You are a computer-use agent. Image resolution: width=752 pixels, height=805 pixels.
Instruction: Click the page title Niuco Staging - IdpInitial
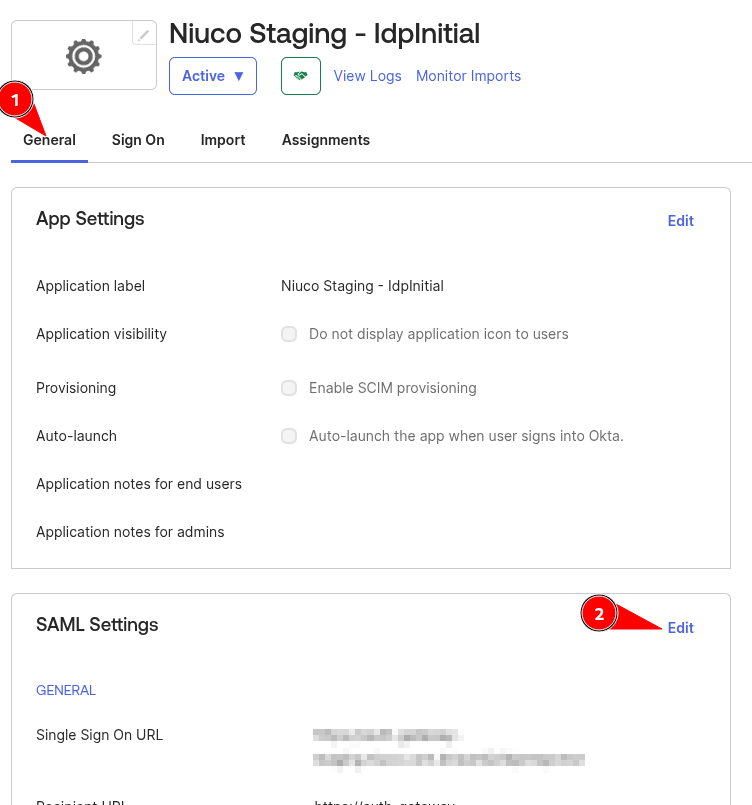click(x=324, y=34)
